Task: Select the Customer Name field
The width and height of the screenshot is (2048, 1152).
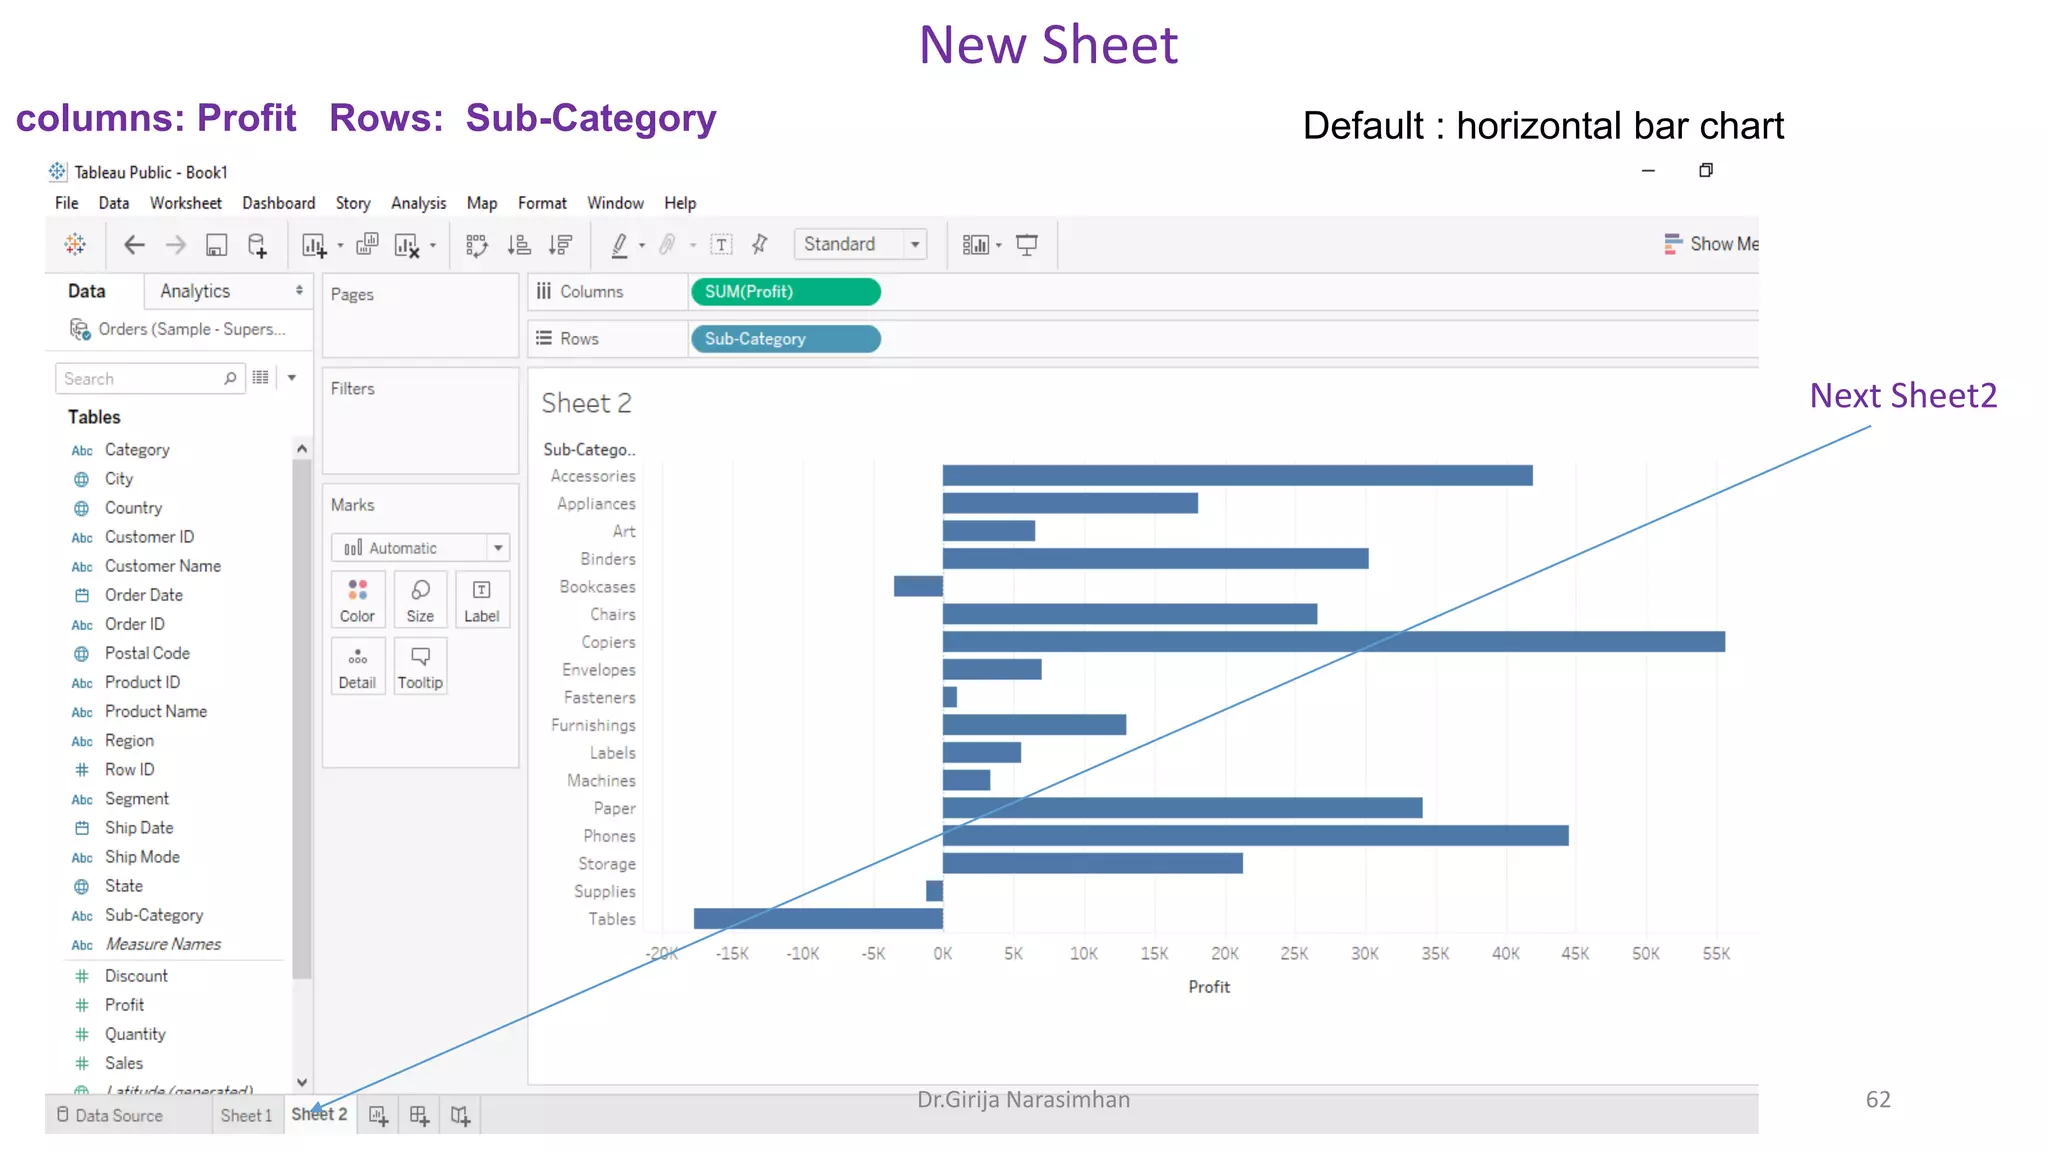Action: [x=163, y=566]
